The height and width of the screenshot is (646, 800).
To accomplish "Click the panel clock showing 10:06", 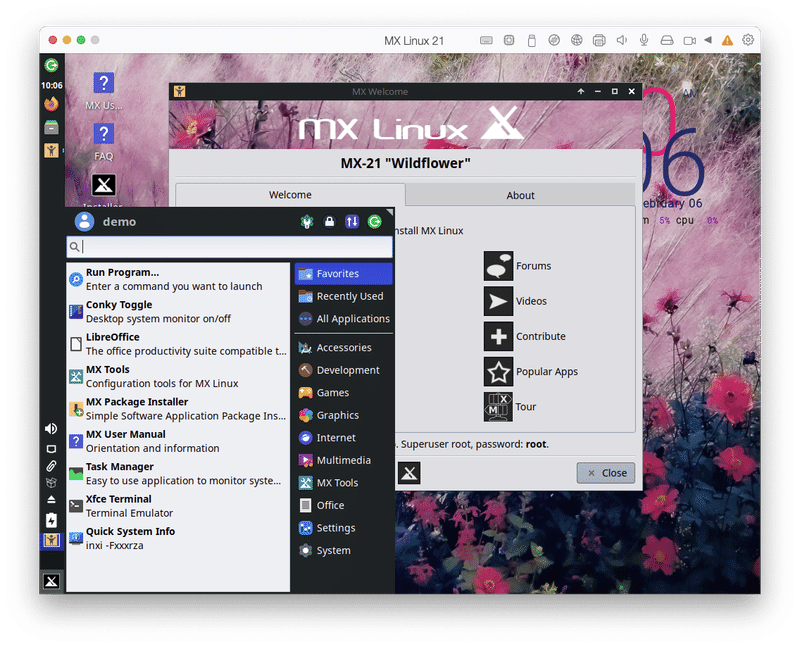I will click(52, 85).
